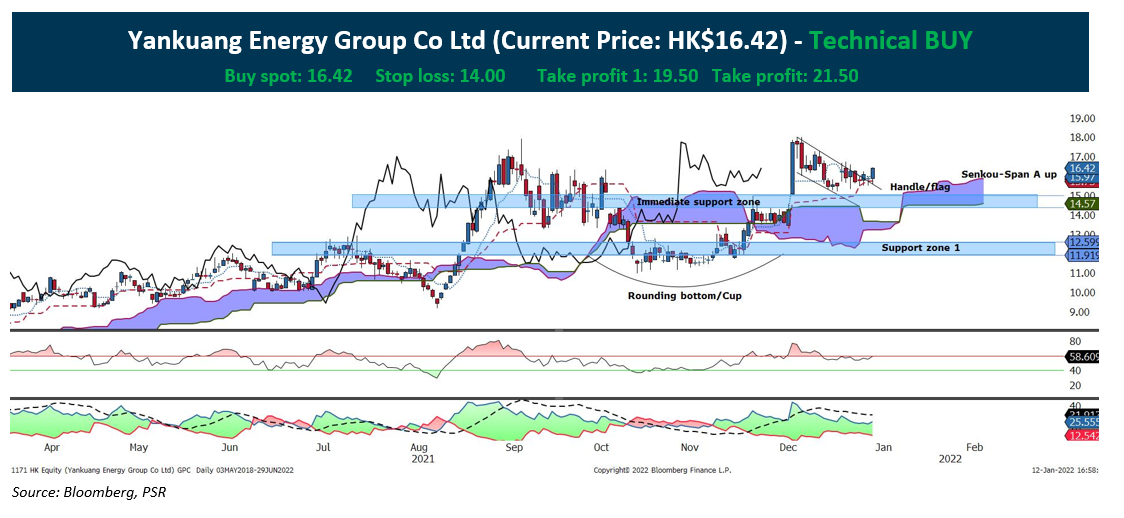
Task: Click the 9.00 value on the price axis
Action: click(1081, 312)
